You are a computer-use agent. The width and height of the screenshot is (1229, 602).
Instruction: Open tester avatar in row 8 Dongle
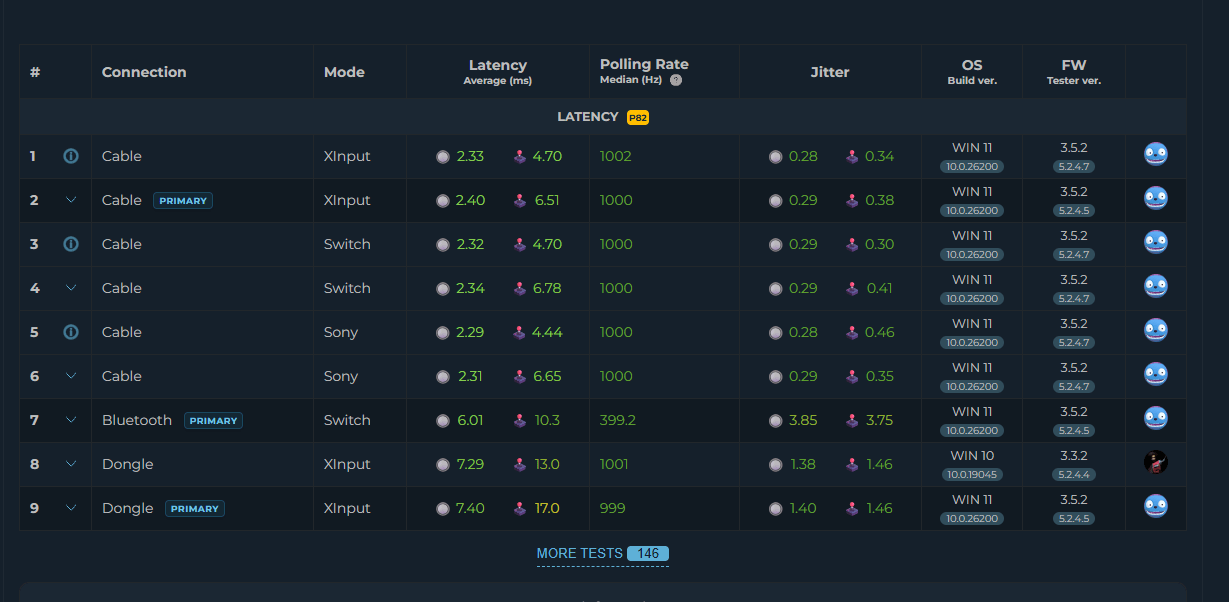coord(1156,462)
